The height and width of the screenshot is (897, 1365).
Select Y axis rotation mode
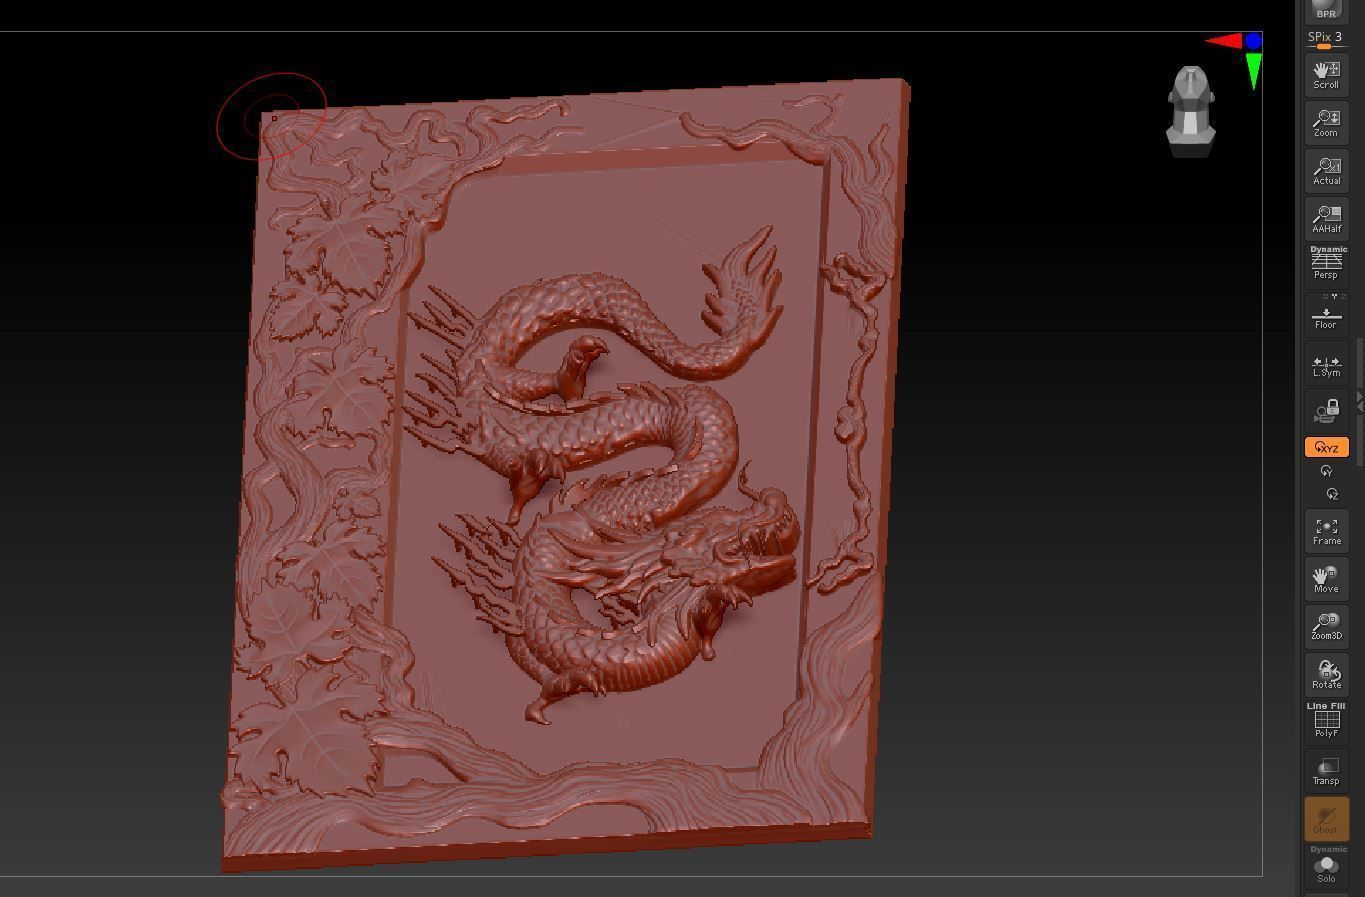click(x=1326, y=471)
